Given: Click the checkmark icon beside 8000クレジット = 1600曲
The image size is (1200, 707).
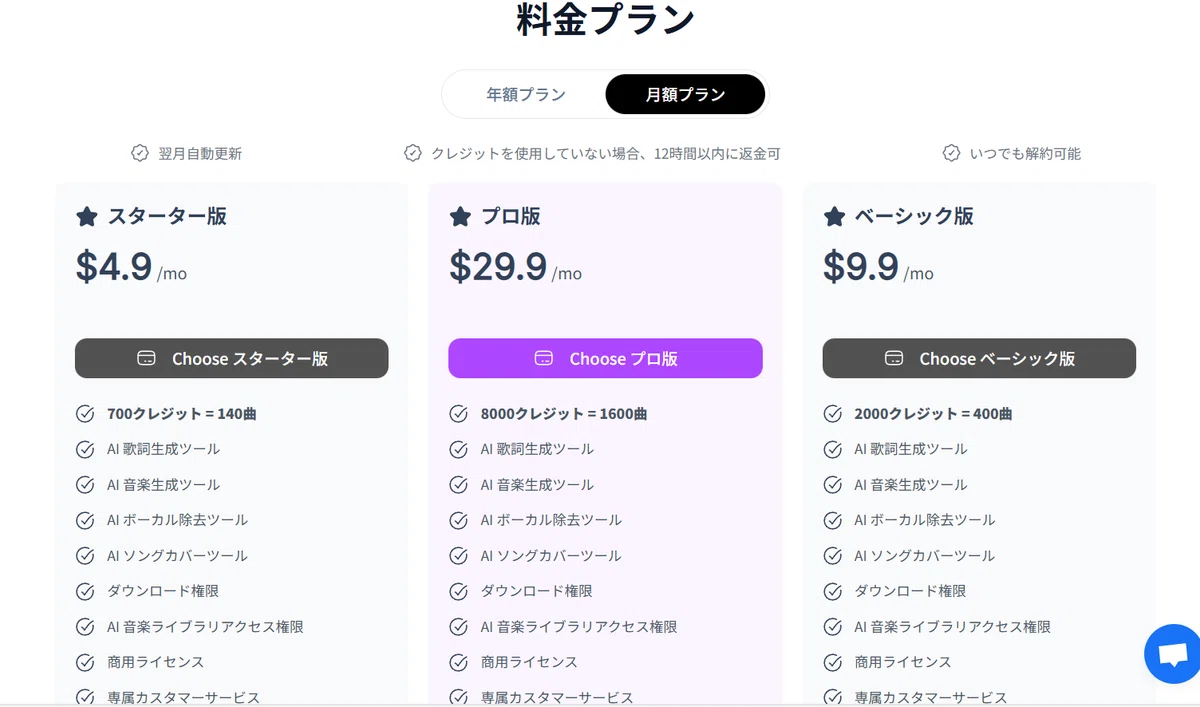Looking at the screenshot, I should 458,414.
